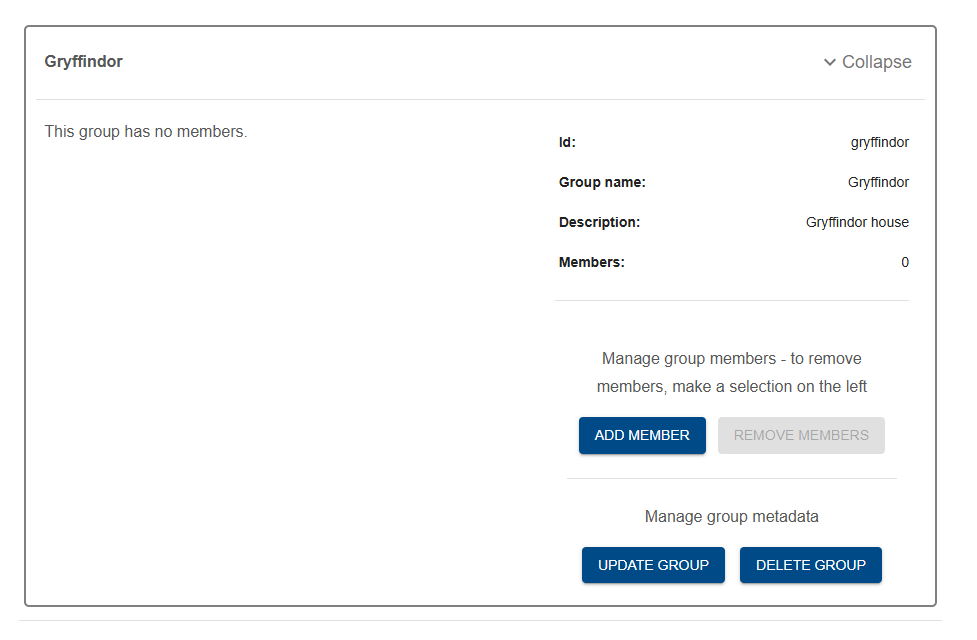Click the 'Group name:' label
The height and width of the screenshot is (640, 977).
click(x=602, y=182)
